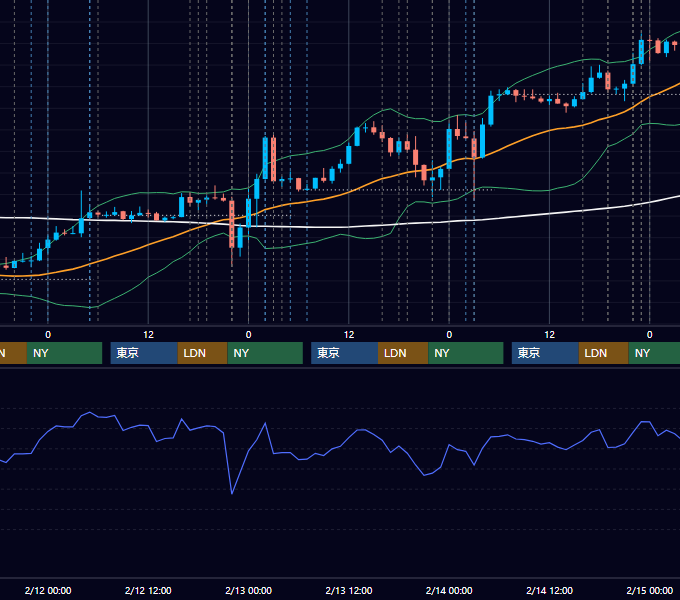Image resolution: width=680 pixels, height=600 pixels.
Task: Click the LDN session block on 2/12
Action: pyautogui.click(x=203, y=353)
